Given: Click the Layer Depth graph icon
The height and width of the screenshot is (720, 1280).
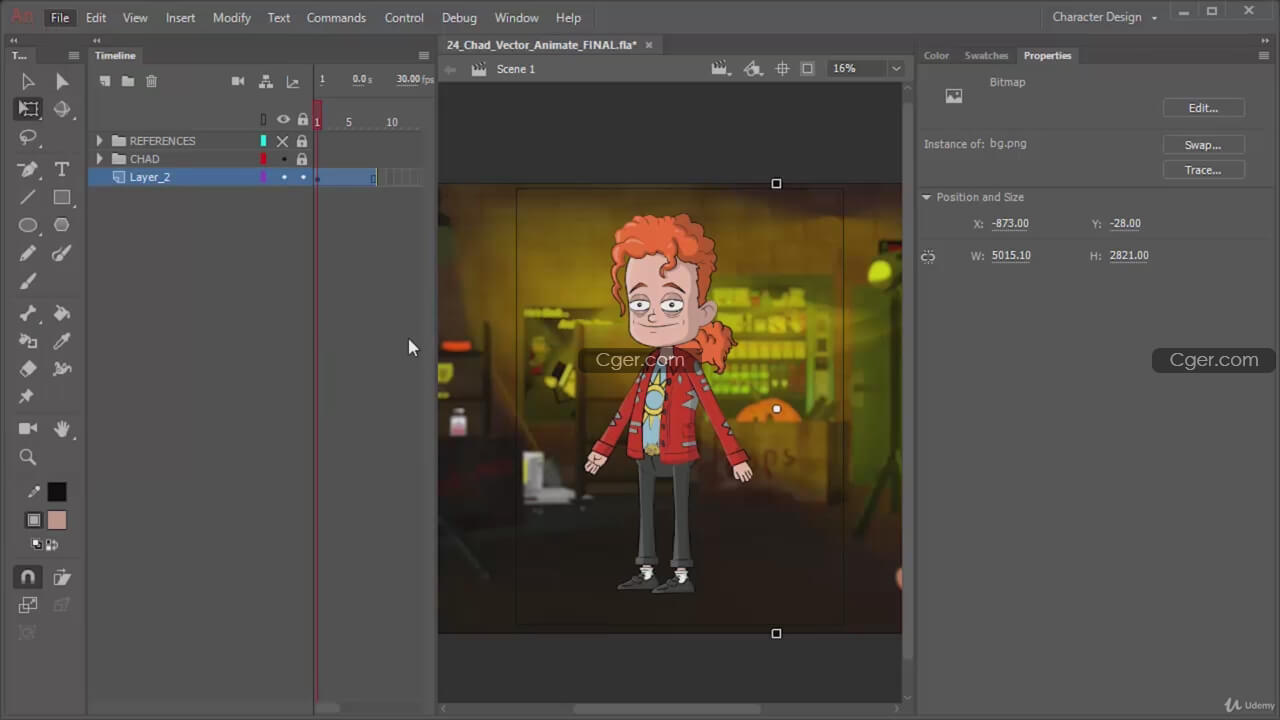Looking at the screenshot, I should pyautogui.click(x=292, y=81).
